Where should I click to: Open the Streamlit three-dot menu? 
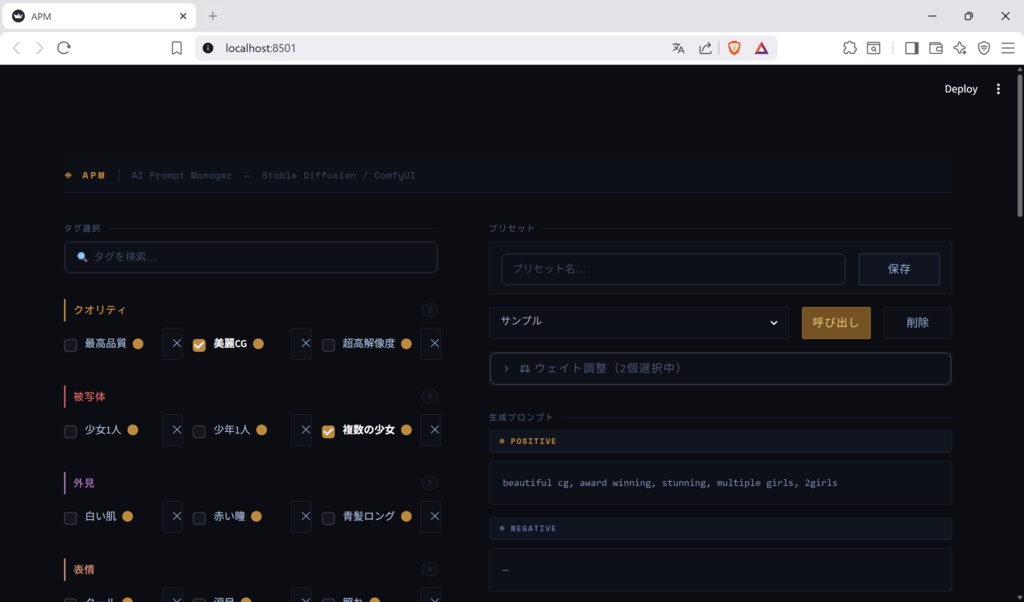(x=998, y=89)
